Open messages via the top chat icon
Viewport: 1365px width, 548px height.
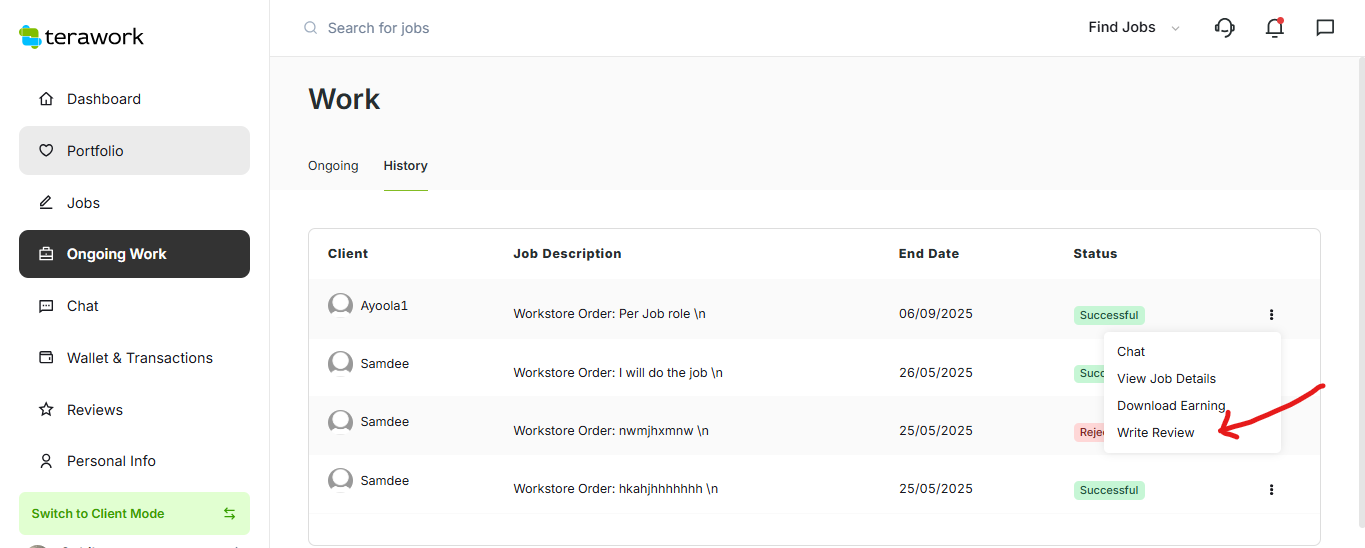(x=1325, y=28)
